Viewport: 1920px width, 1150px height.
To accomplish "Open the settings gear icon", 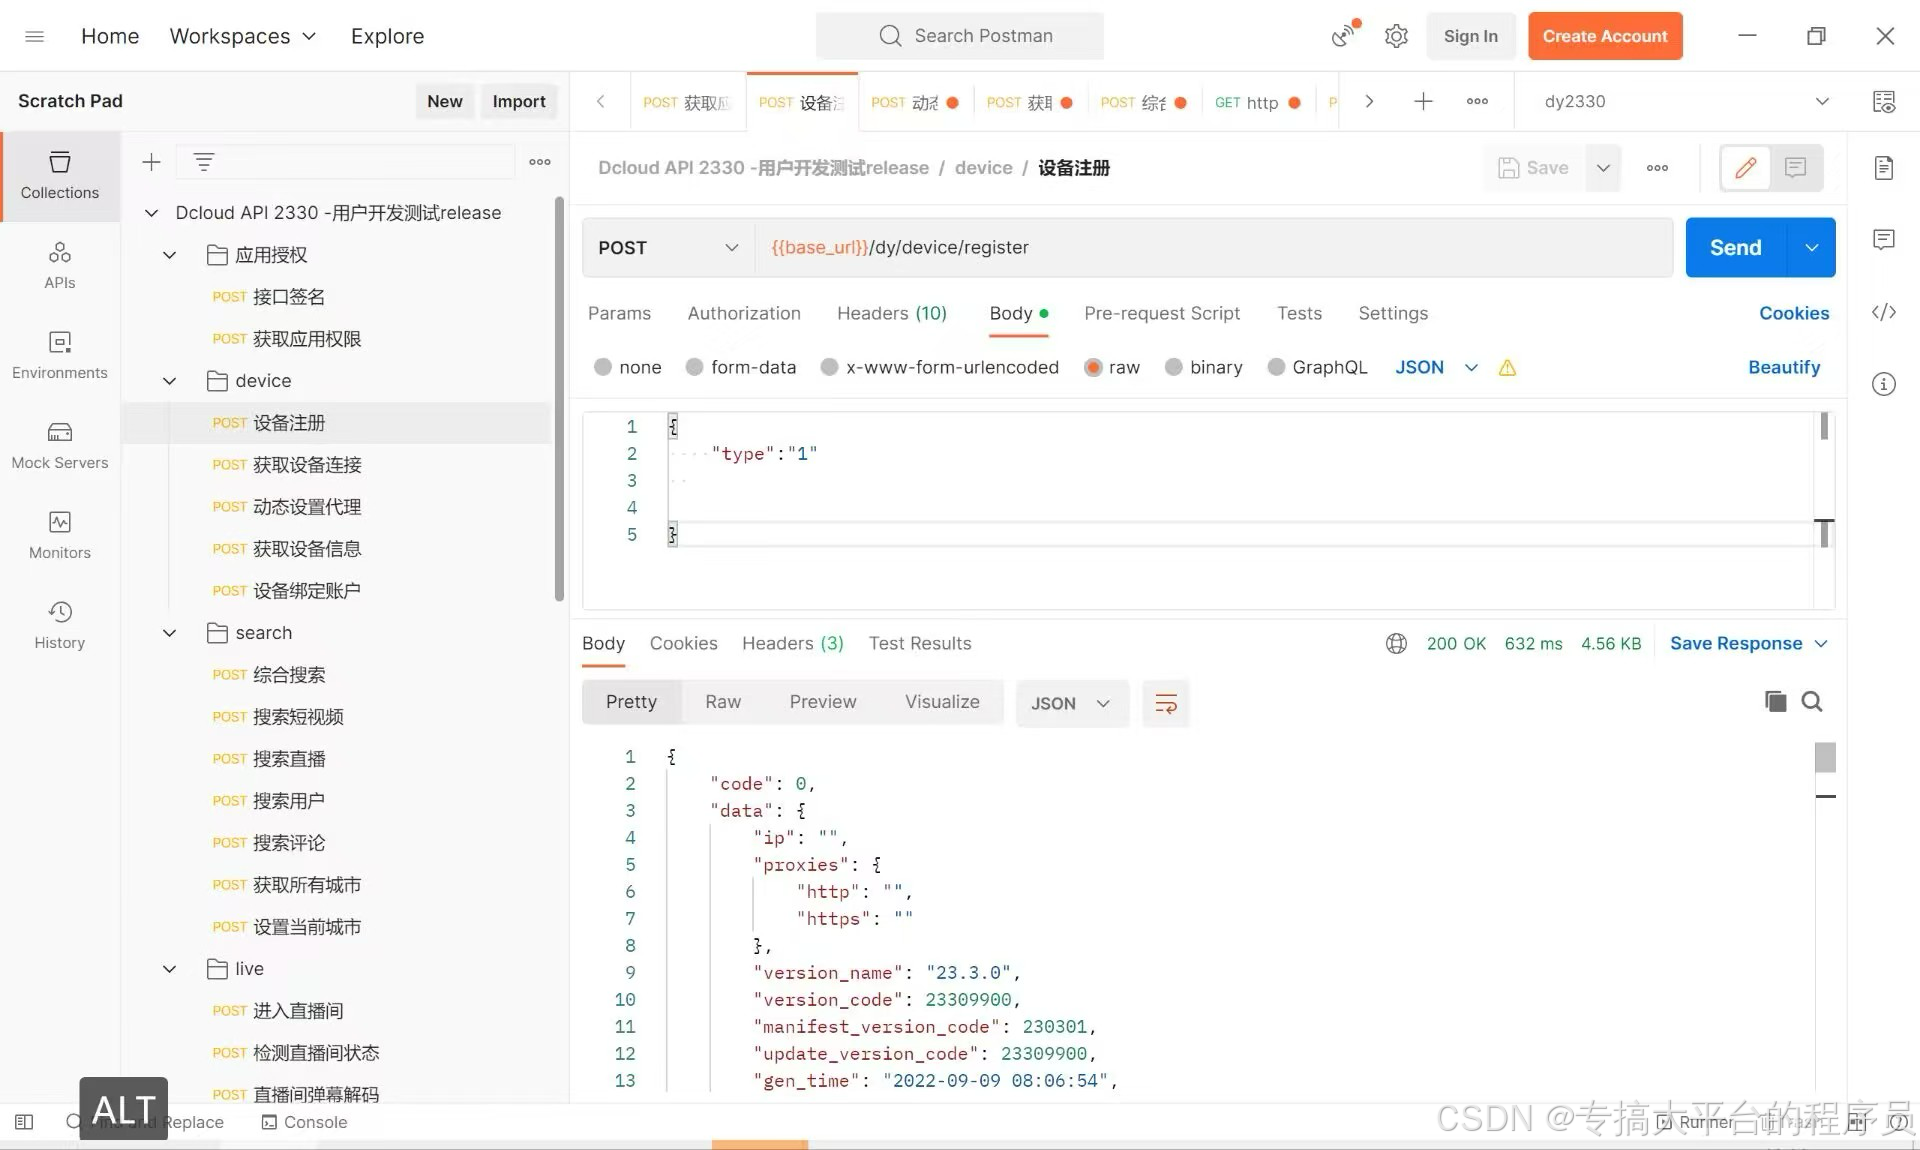I will 1396,36.
